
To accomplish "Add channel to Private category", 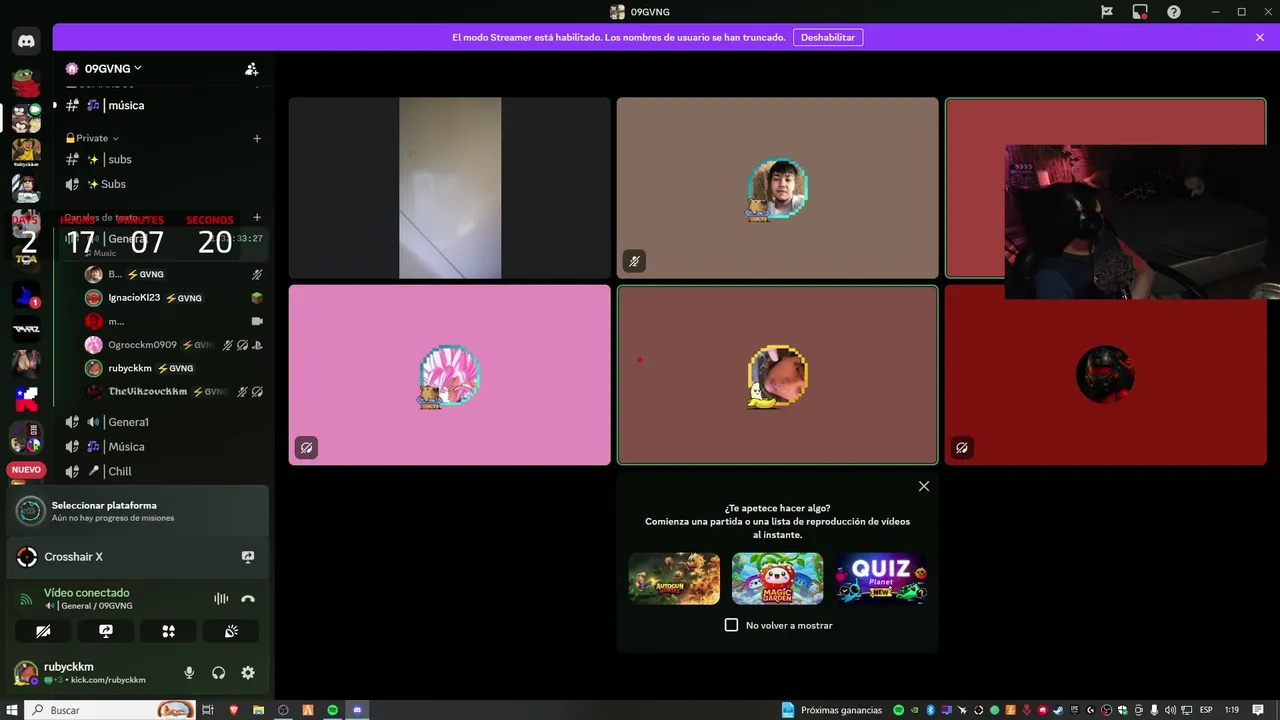I will click(x=257, y=138).
